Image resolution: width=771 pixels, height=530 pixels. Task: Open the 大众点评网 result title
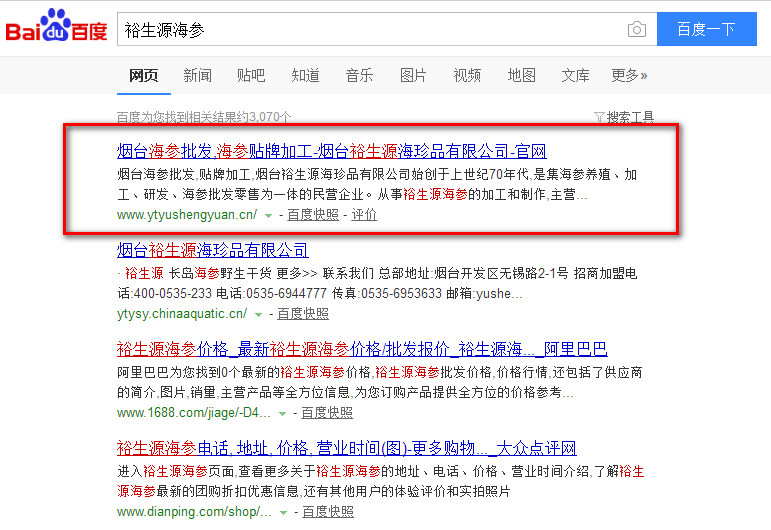click(x=346, y=448)
